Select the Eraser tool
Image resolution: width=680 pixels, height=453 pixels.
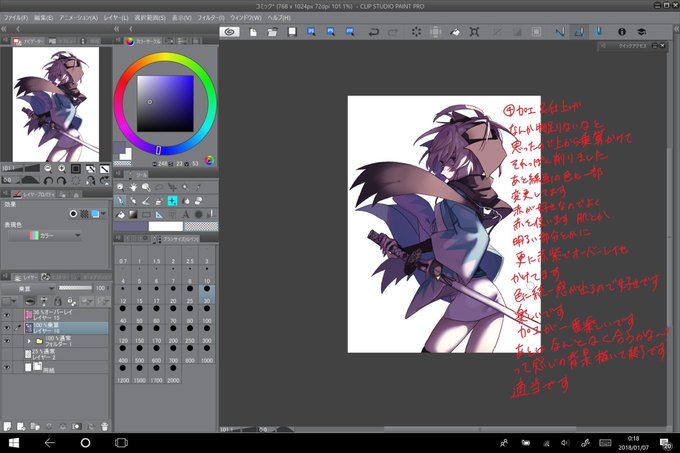[199, 201]
